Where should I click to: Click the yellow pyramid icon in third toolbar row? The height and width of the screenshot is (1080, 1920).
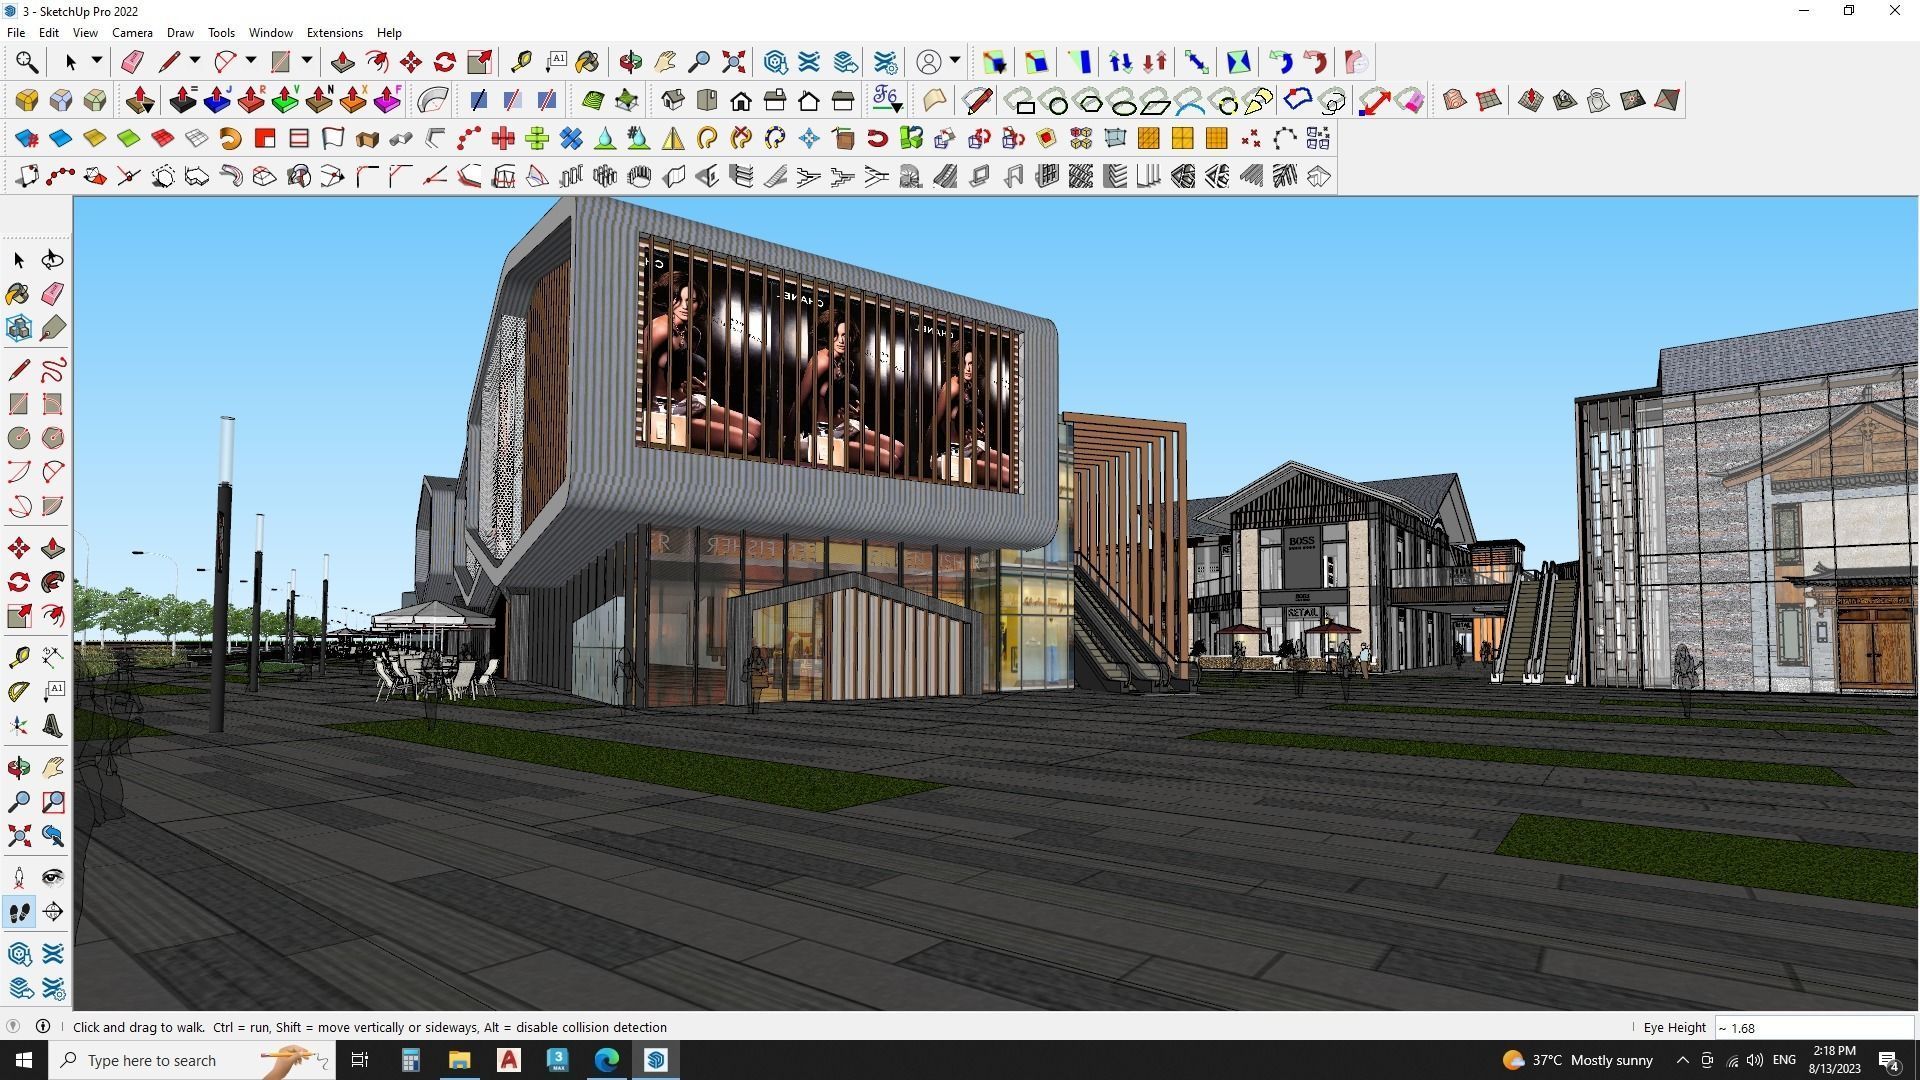(x=673, y=138)
